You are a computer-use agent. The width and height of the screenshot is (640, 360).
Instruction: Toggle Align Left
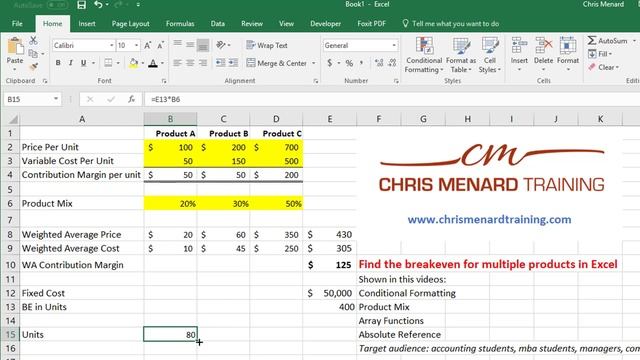tap(177, 63)
